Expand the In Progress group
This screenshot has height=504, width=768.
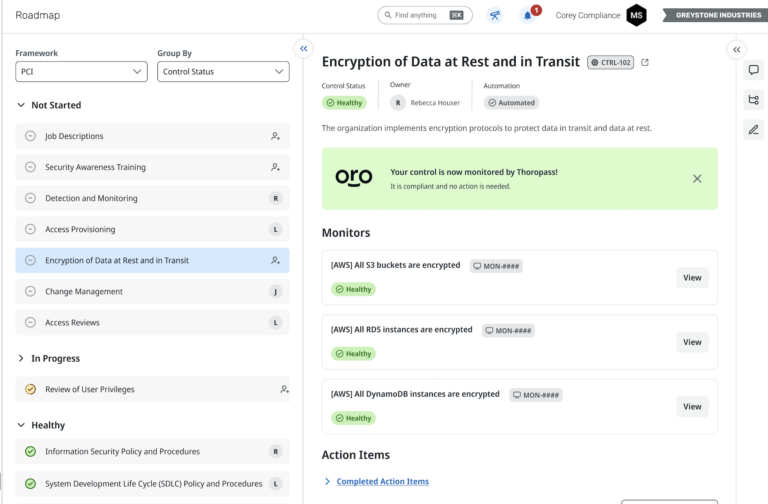coord(21,358)
